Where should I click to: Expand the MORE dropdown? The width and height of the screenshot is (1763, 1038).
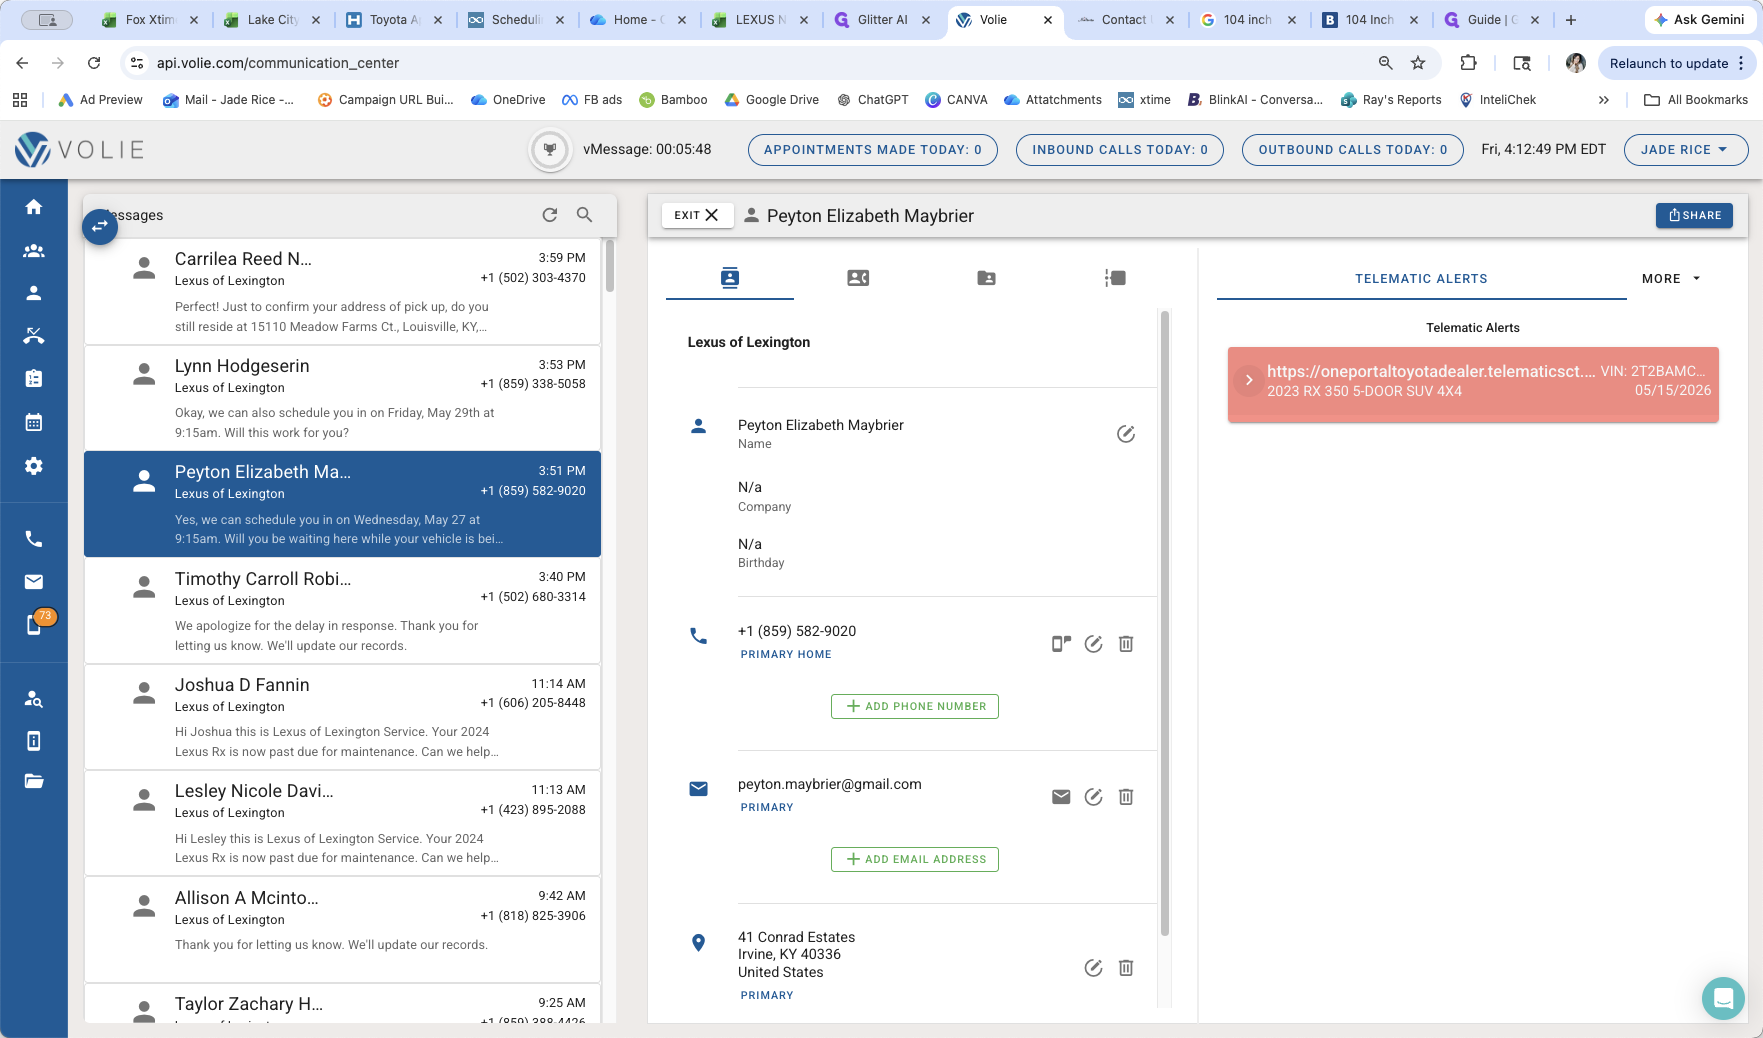coord(1671,279)
